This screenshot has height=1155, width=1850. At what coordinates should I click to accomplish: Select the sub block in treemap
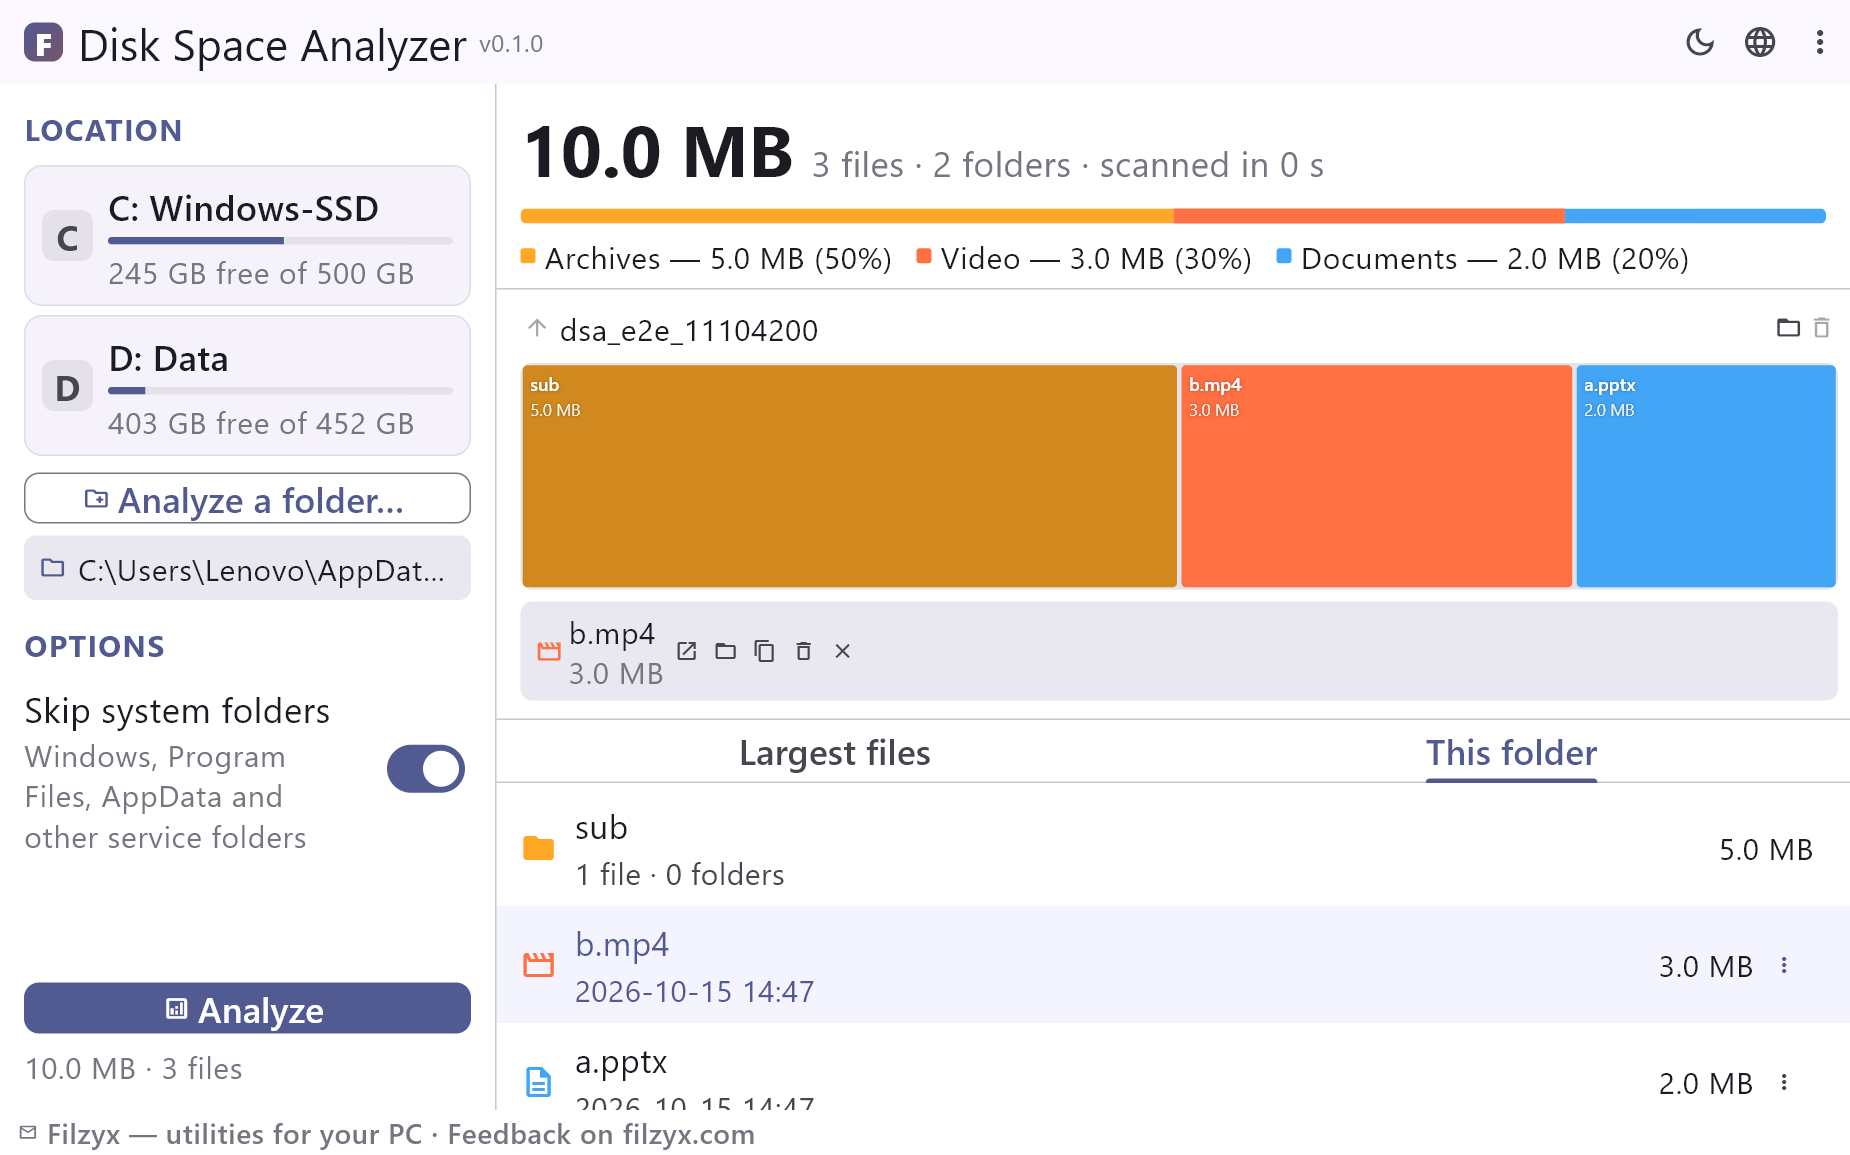[x=849, y=476]
